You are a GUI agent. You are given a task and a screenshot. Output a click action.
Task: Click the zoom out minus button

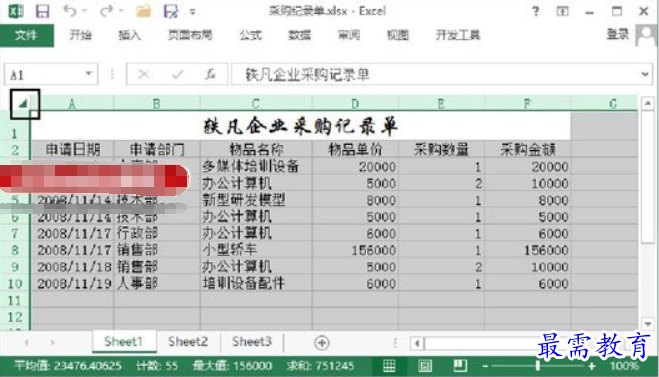[485, 366]
